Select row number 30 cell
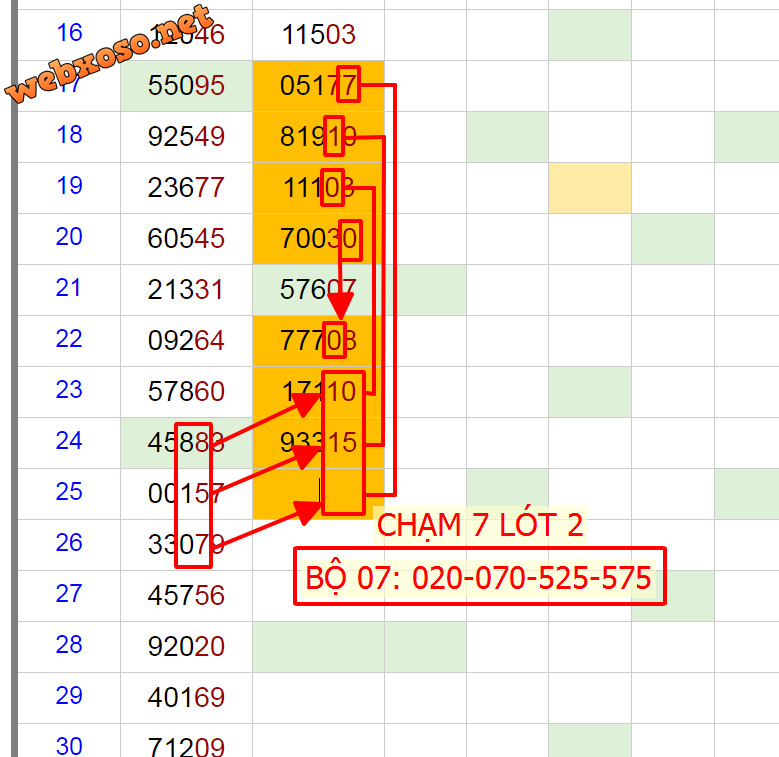779x757 pixels. coord(69,741)
